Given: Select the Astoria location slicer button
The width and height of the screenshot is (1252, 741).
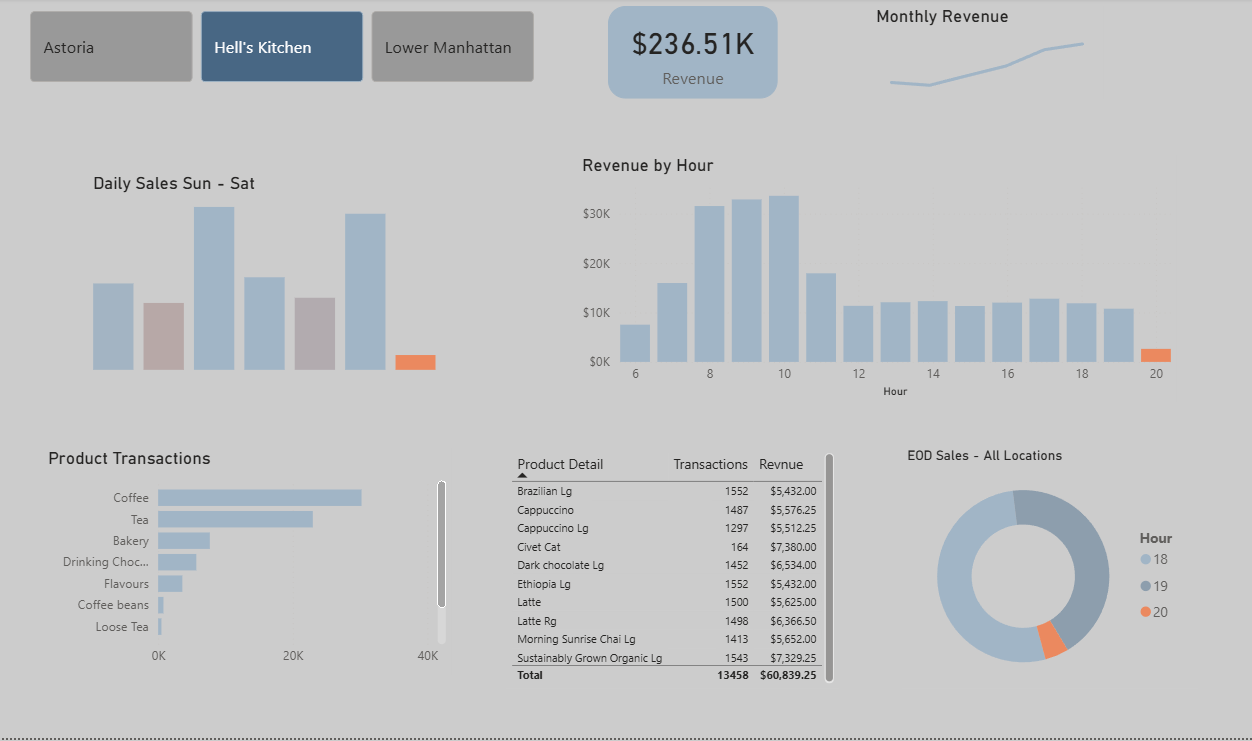Looking at the screenshot, I should click(x=111, y=47).
